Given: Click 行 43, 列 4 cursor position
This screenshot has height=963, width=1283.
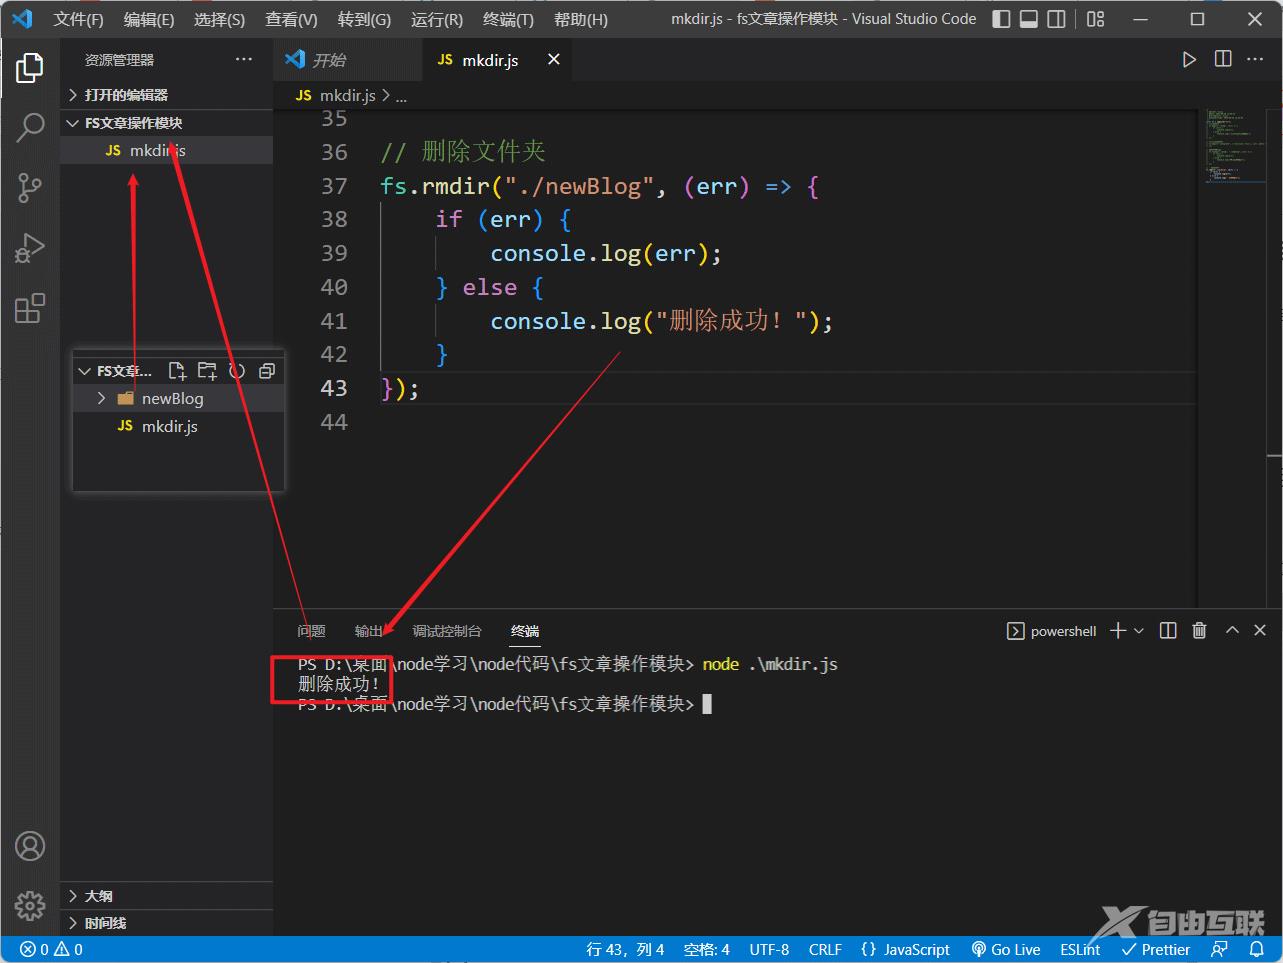Looking at the screenshot, I should (x=625, y=950).
